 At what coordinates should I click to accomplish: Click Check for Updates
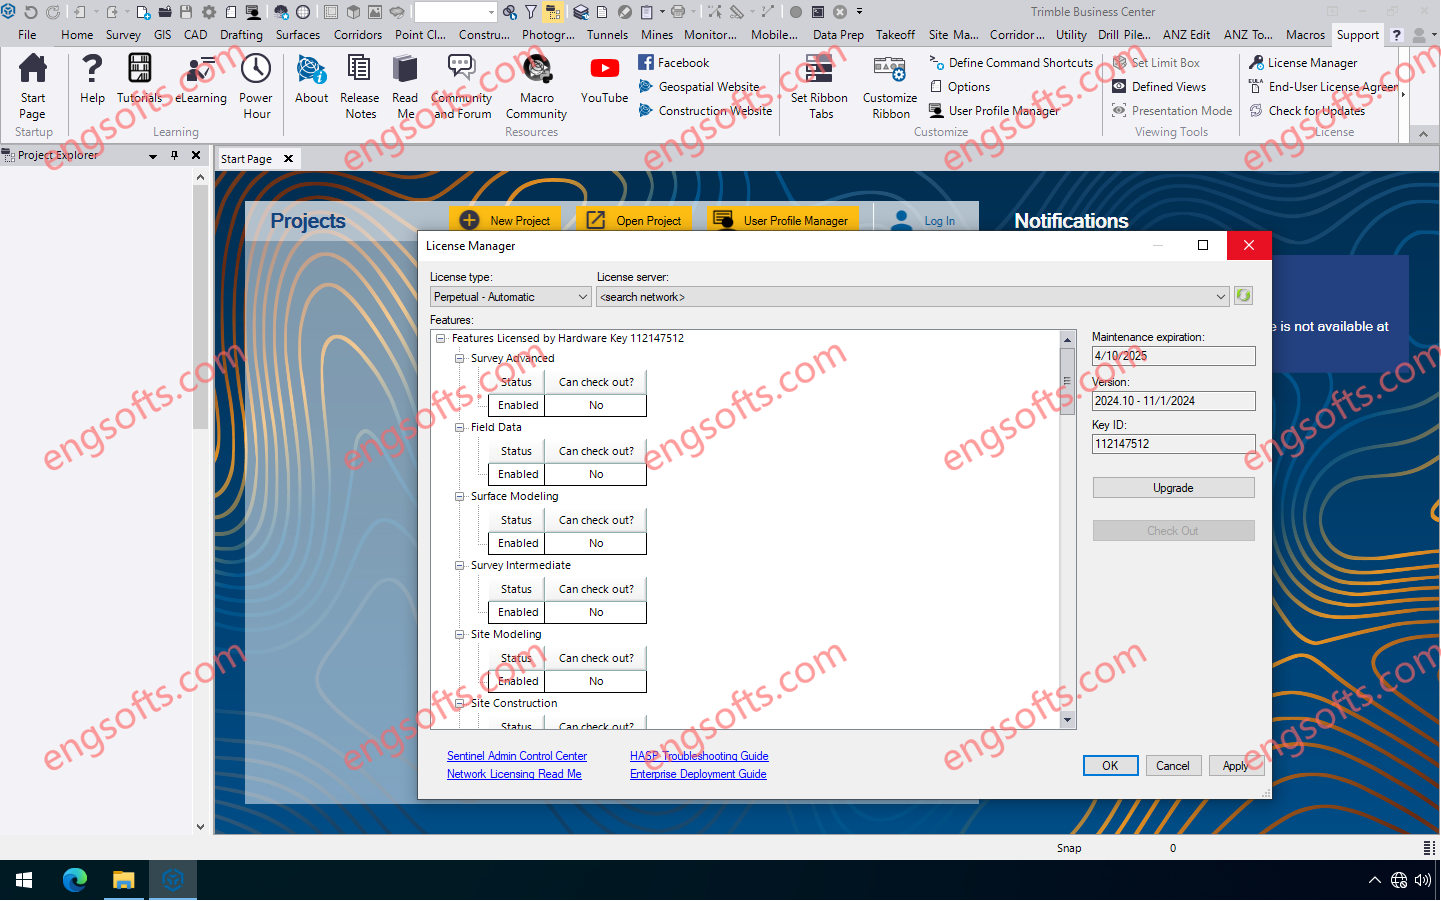(1307, 111)
